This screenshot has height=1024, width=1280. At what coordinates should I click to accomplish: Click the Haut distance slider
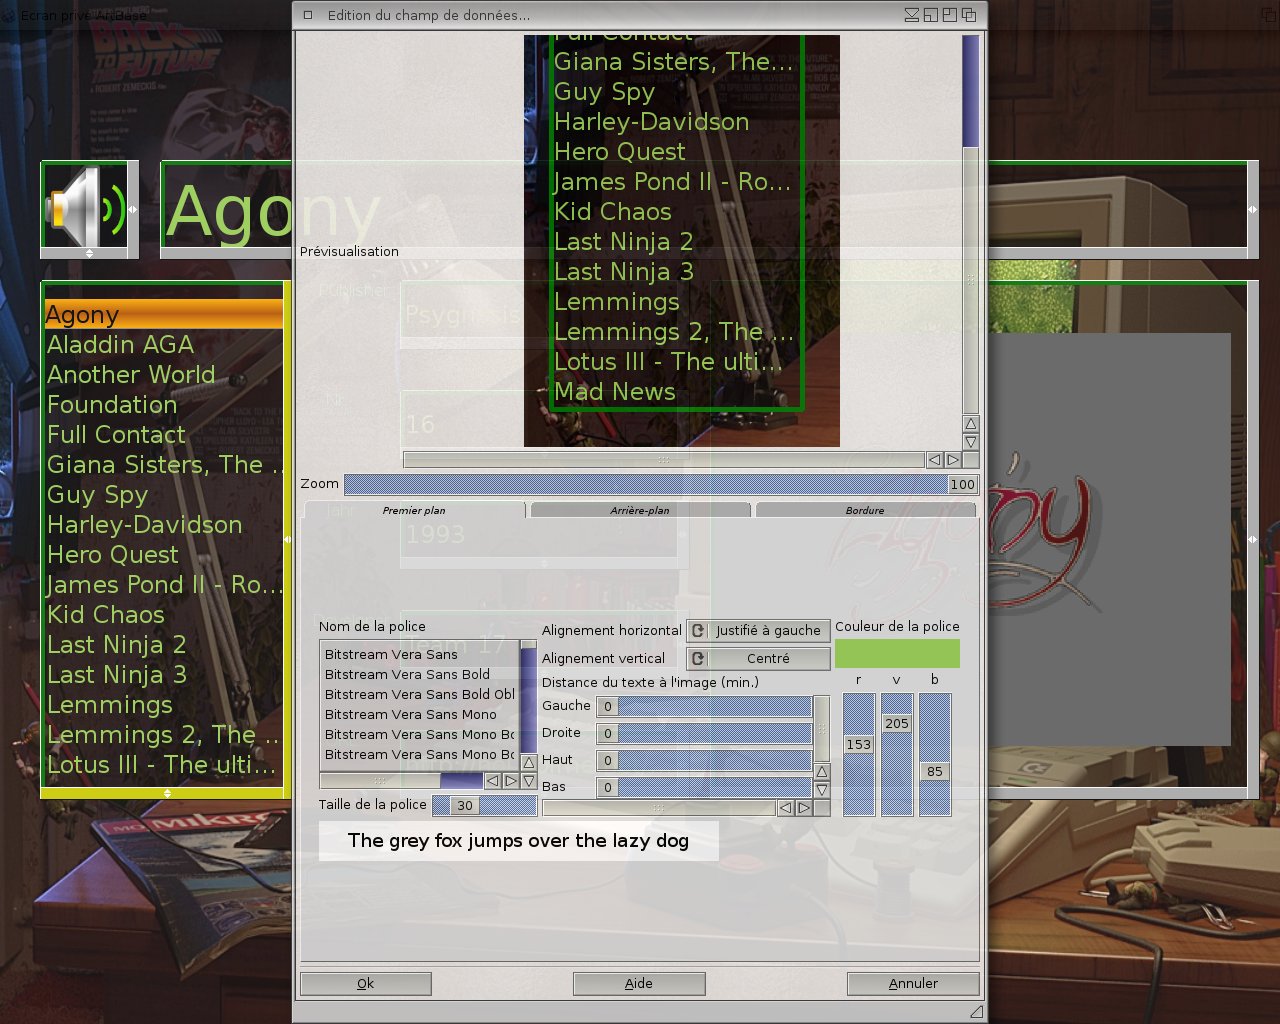[704, 760]
